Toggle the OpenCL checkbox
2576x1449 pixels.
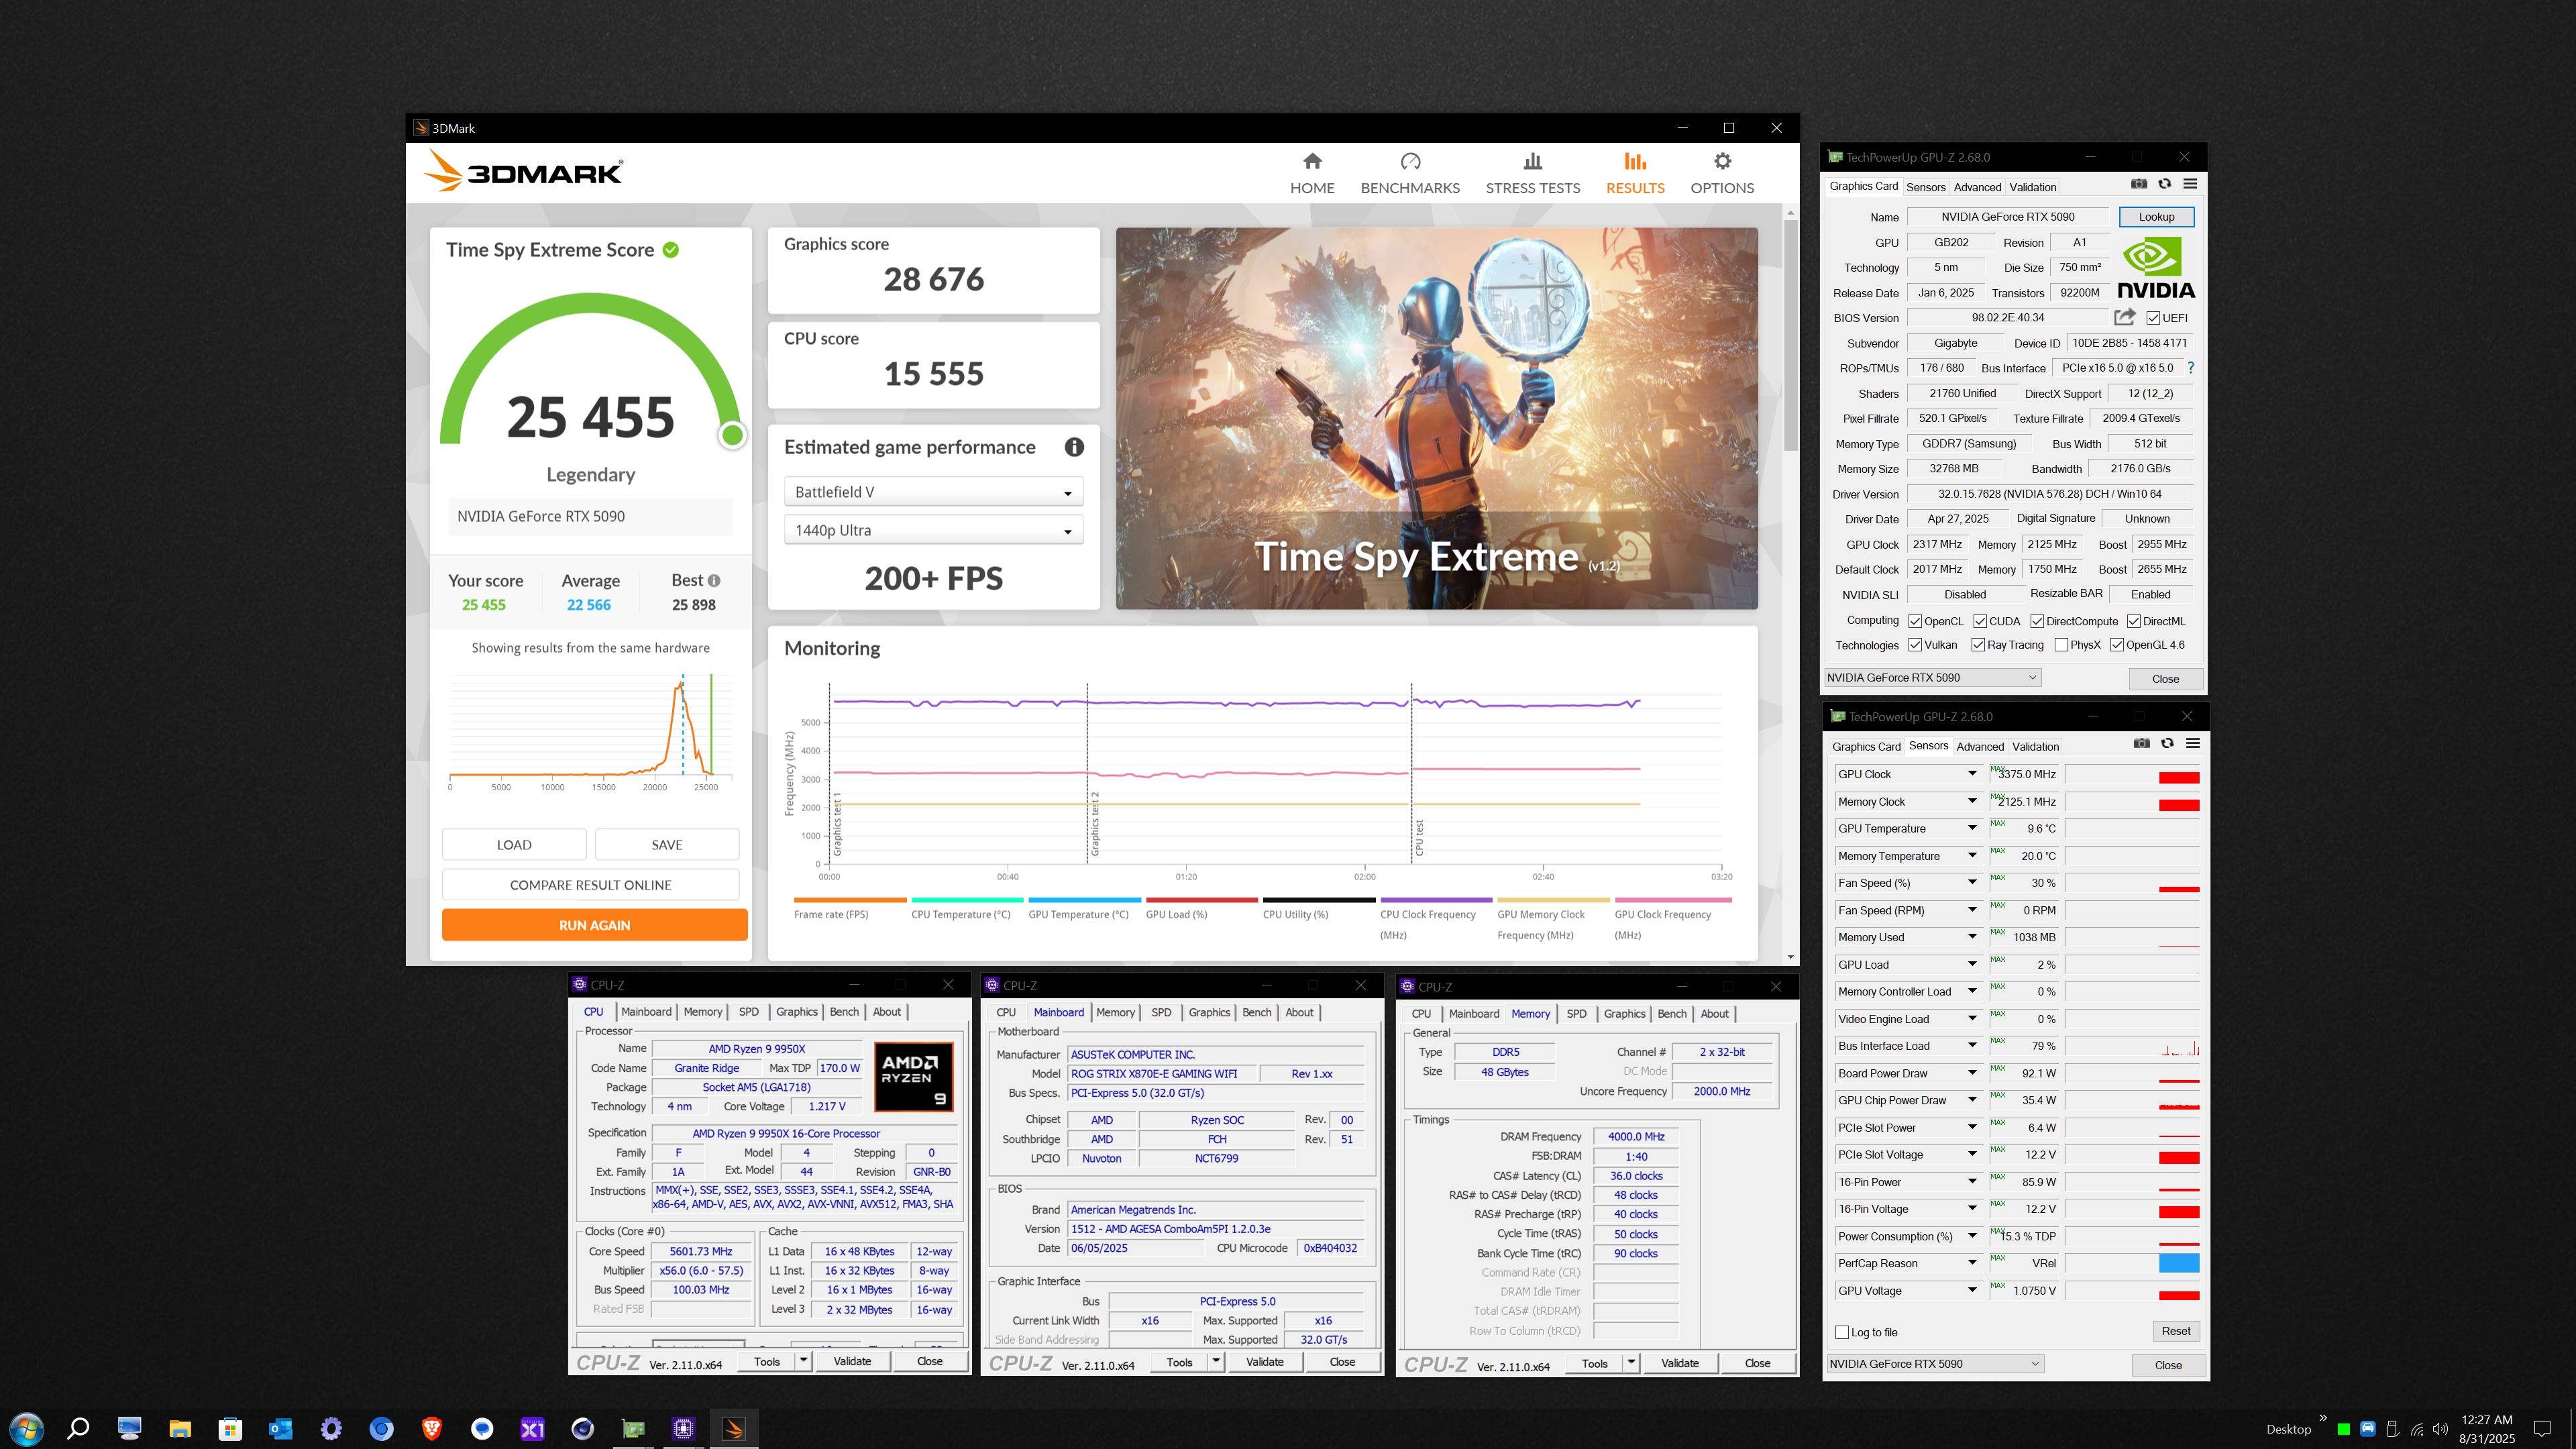coord(1915,621)
